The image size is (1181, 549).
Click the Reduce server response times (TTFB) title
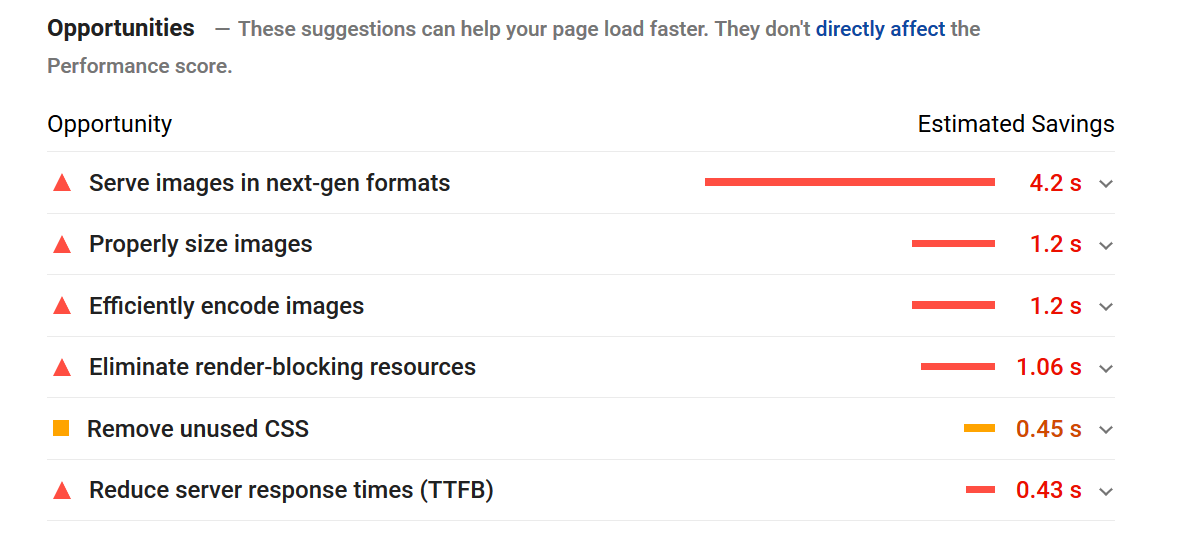point(291,491)
